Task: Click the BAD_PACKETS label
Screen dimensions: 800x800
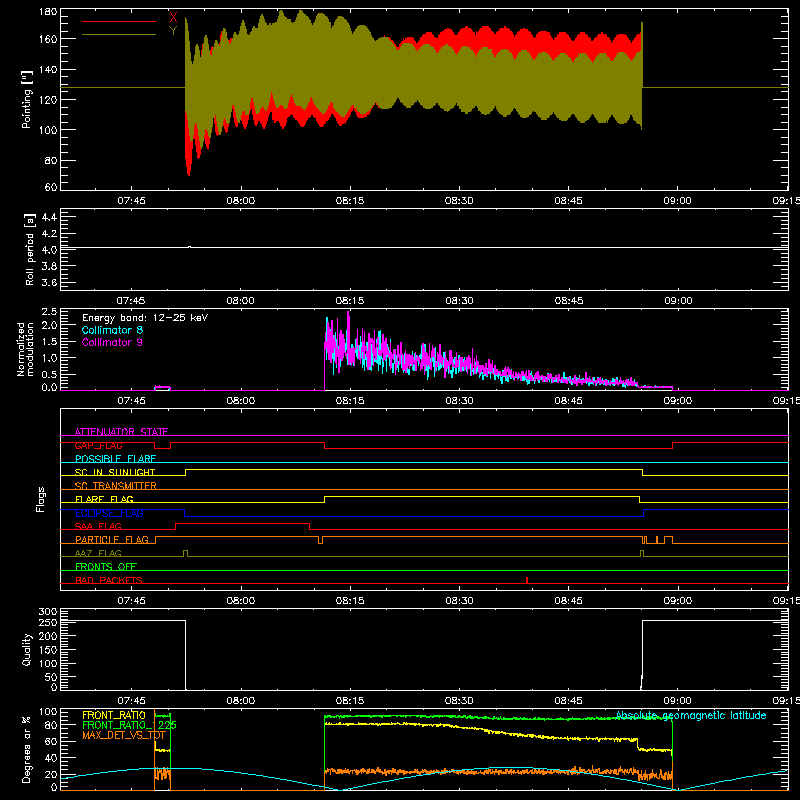Action: (x=109, y=580)
